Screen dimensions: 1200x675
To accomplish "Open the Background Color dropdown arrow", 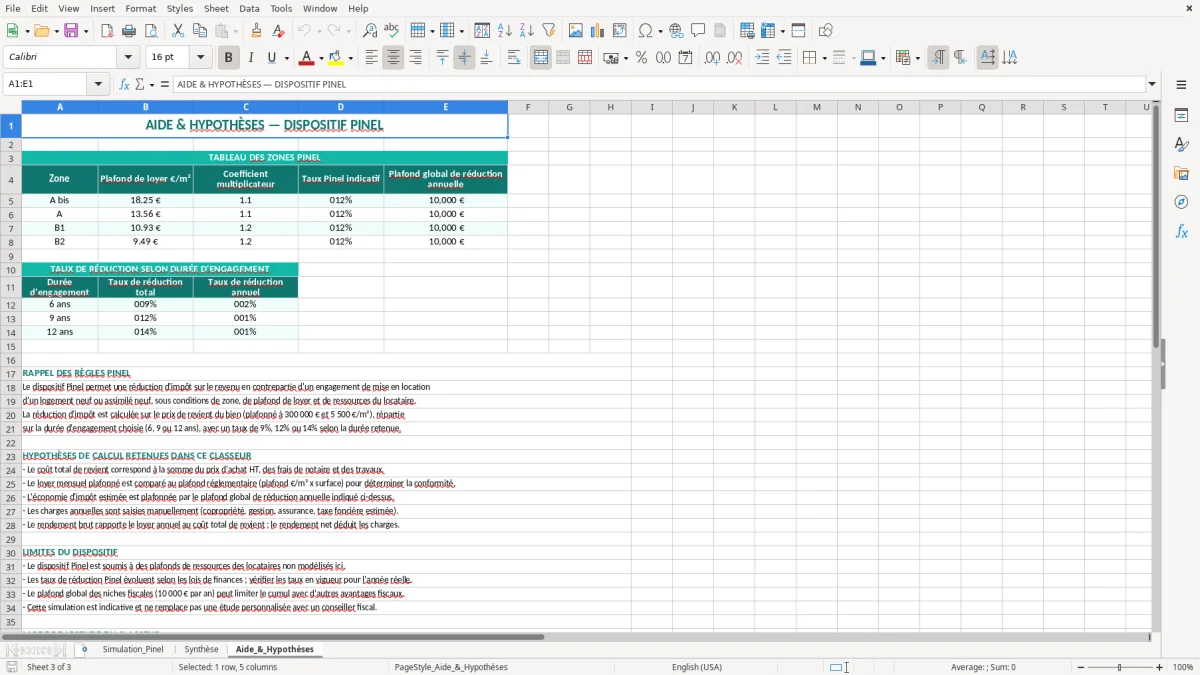I will pyautogui.click(x=350, y=58).
